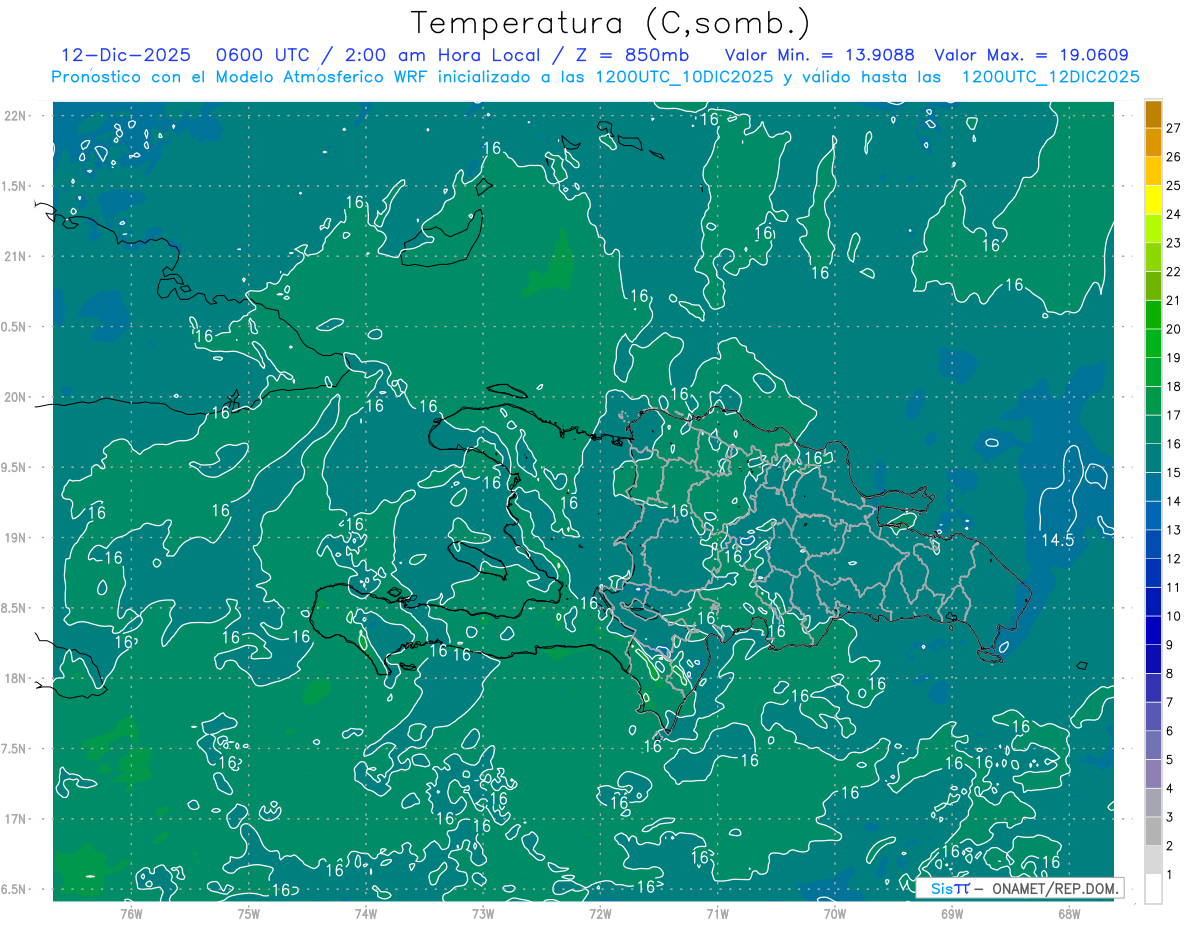
Task: Click the "74W" longitude axis label
Action: tap(365, 914)
